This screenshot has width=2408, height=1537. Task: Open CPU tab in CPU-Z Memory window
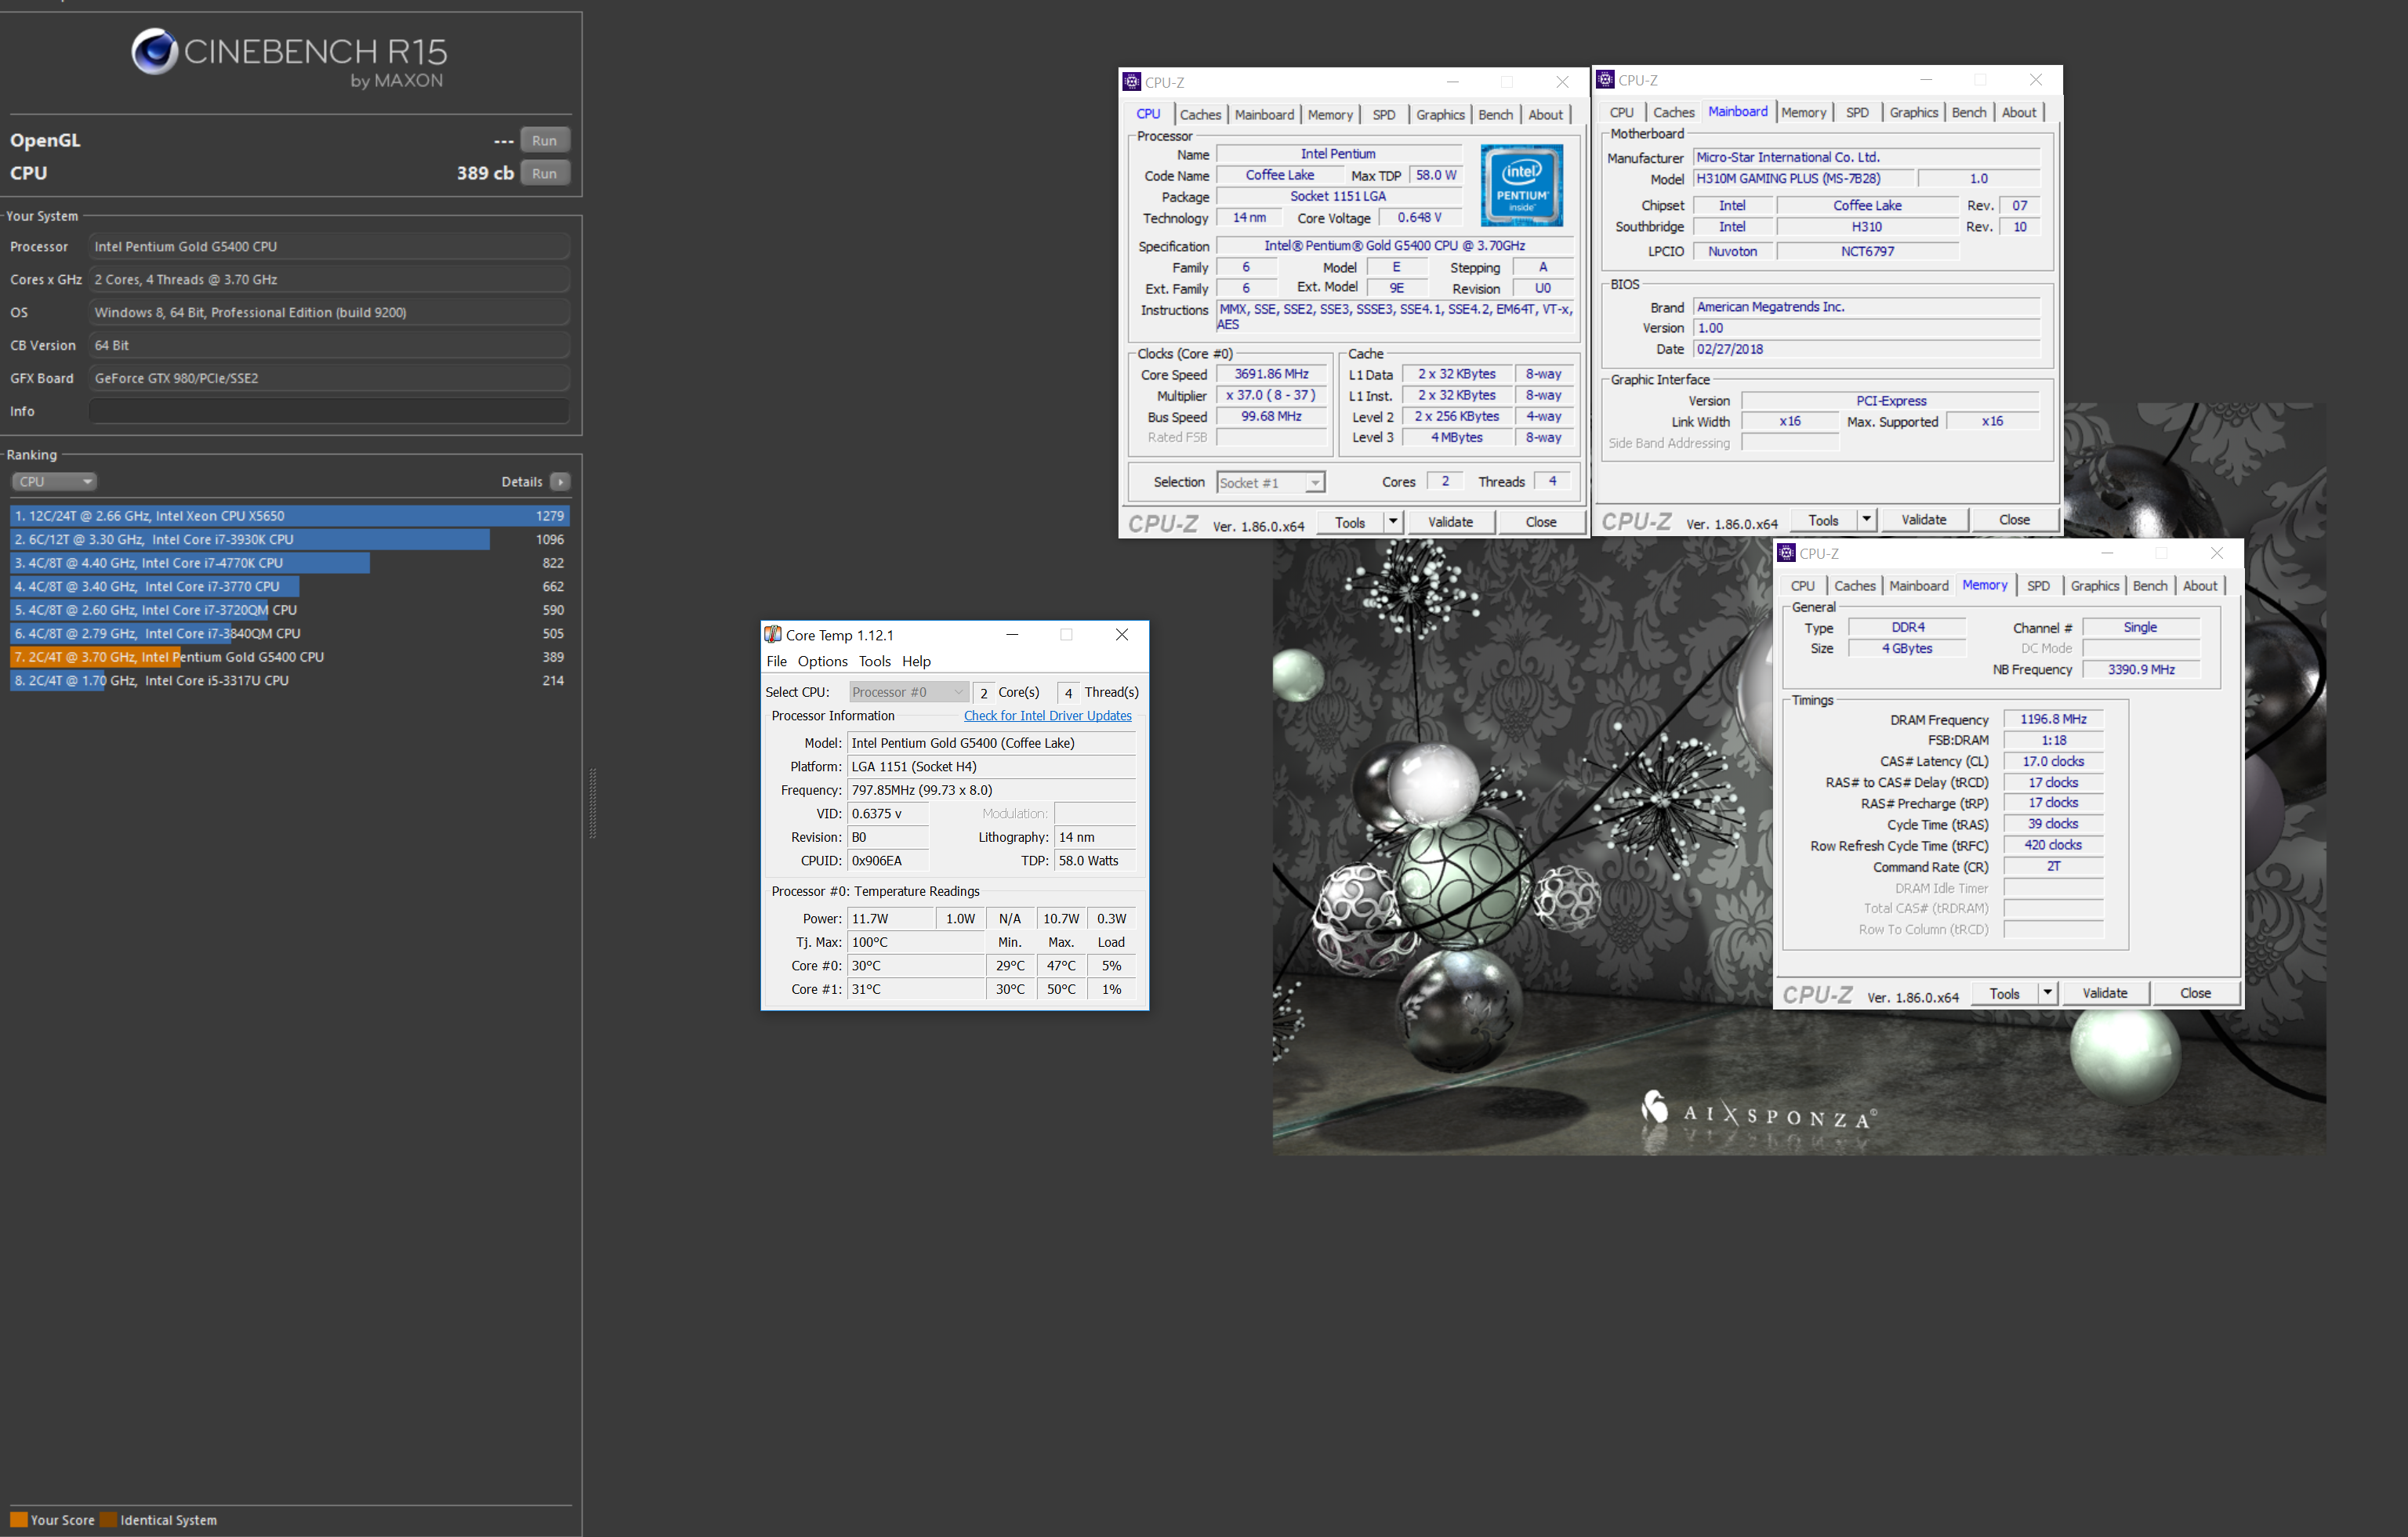(x=1803, y=586)
